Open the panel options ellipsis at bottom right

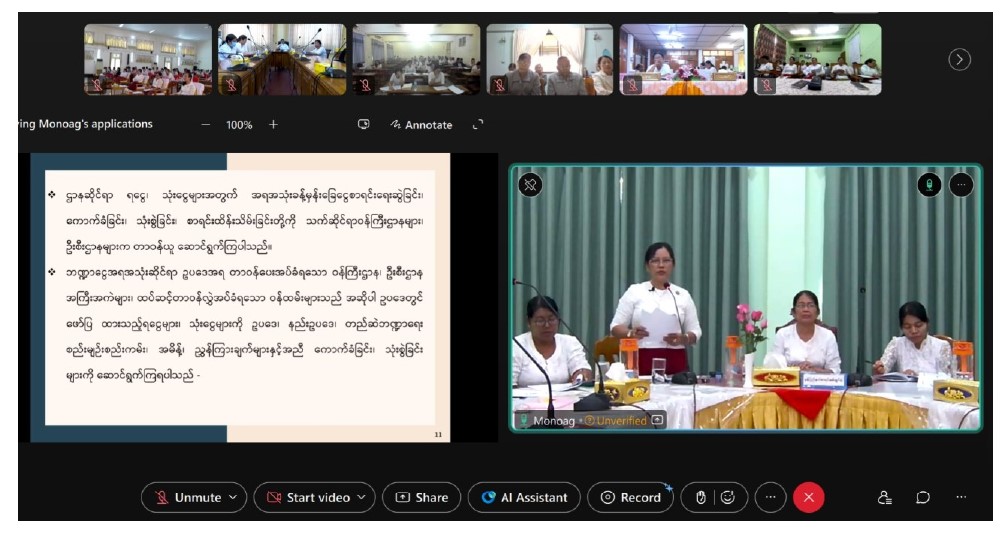click(x=961, y=497)
